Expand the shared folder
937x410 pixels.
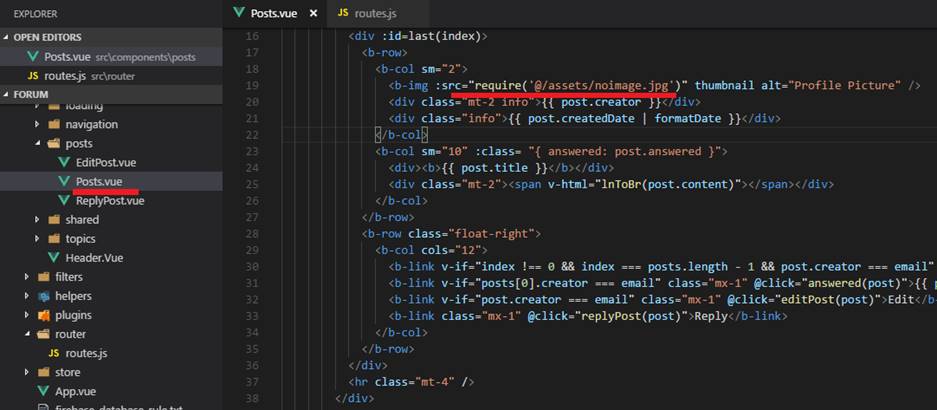(82, 220)
